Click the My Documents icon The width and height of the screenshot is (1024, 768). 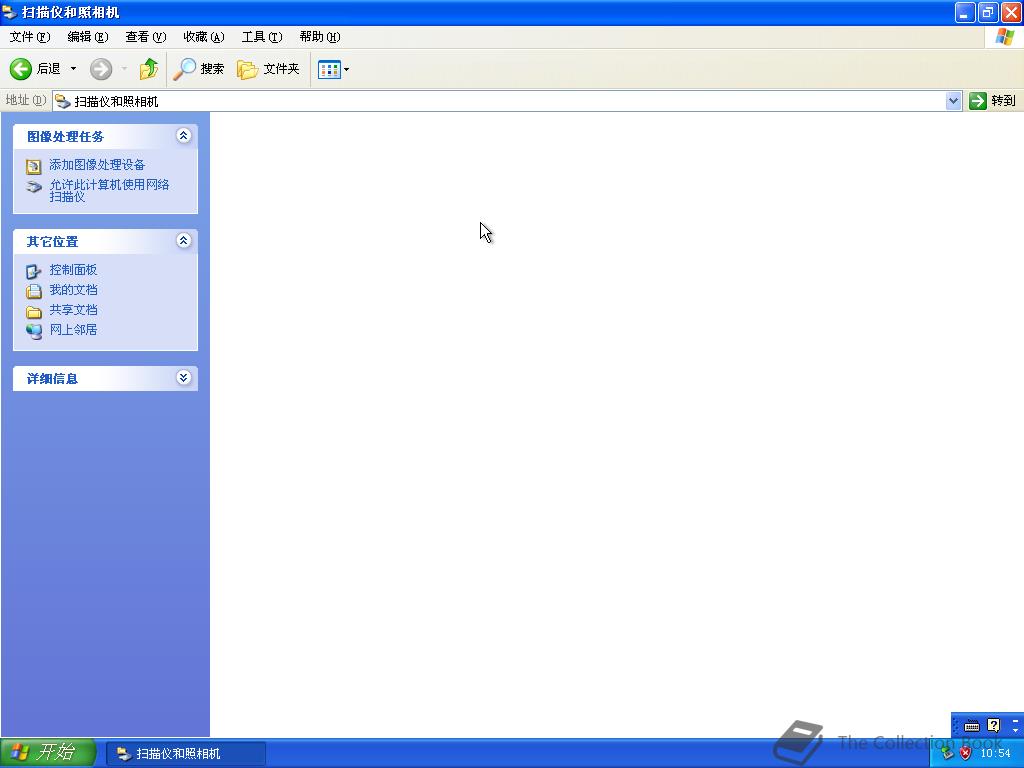[x=33, y=291]
